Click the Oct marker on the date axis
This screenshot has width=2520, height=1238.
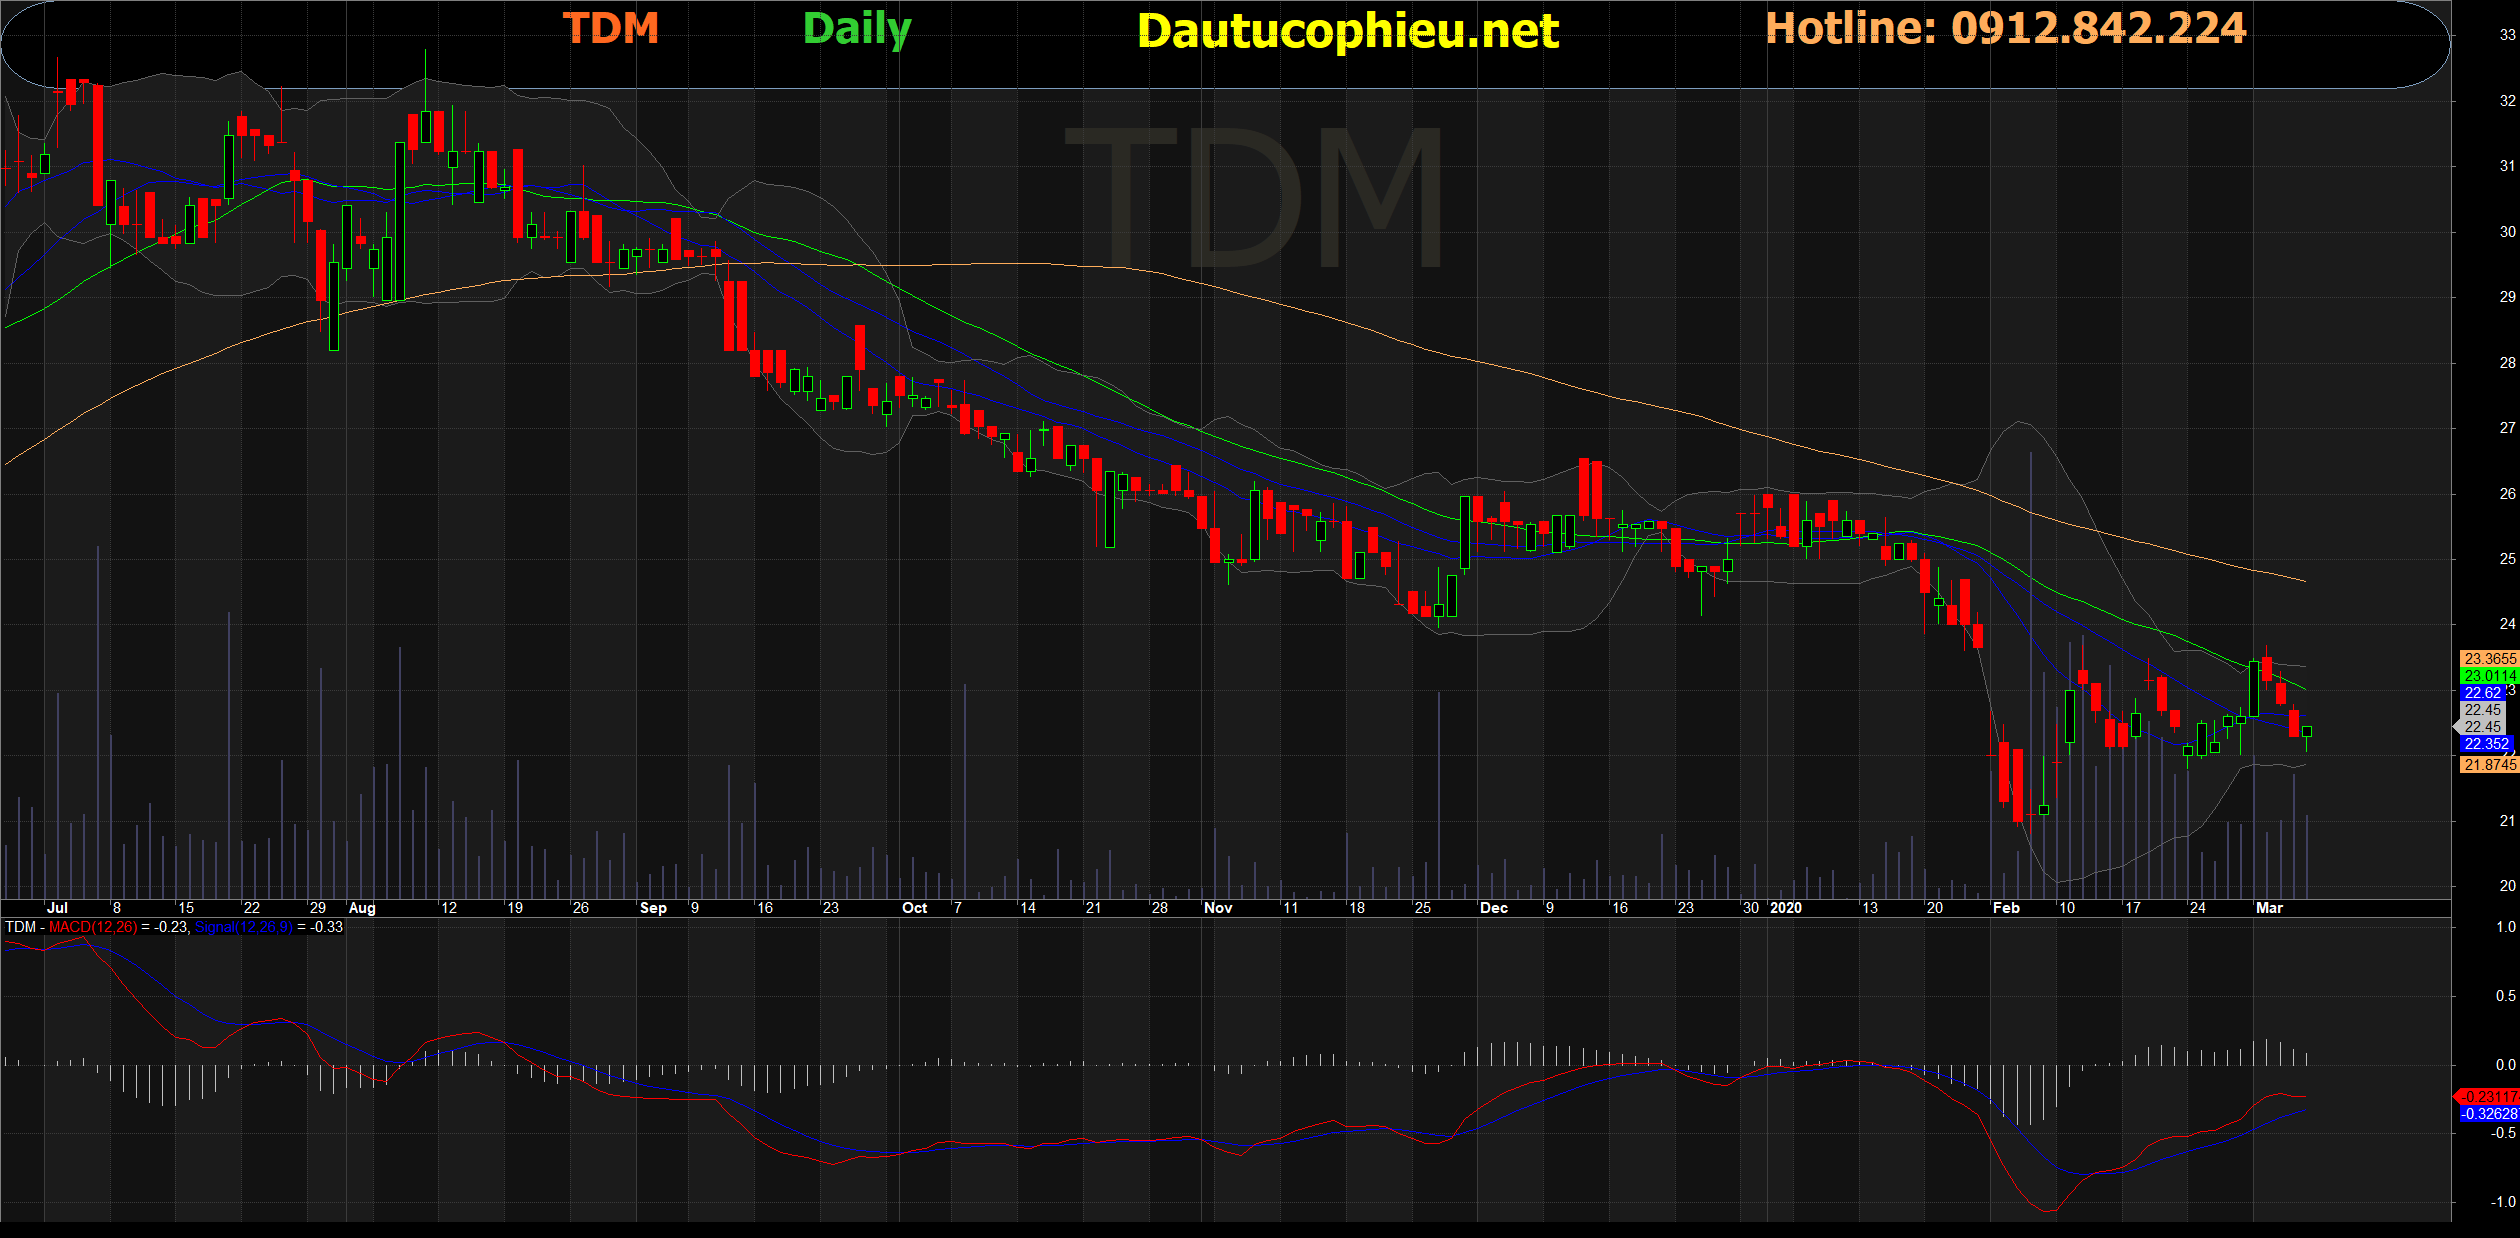(x=914, y=908)
